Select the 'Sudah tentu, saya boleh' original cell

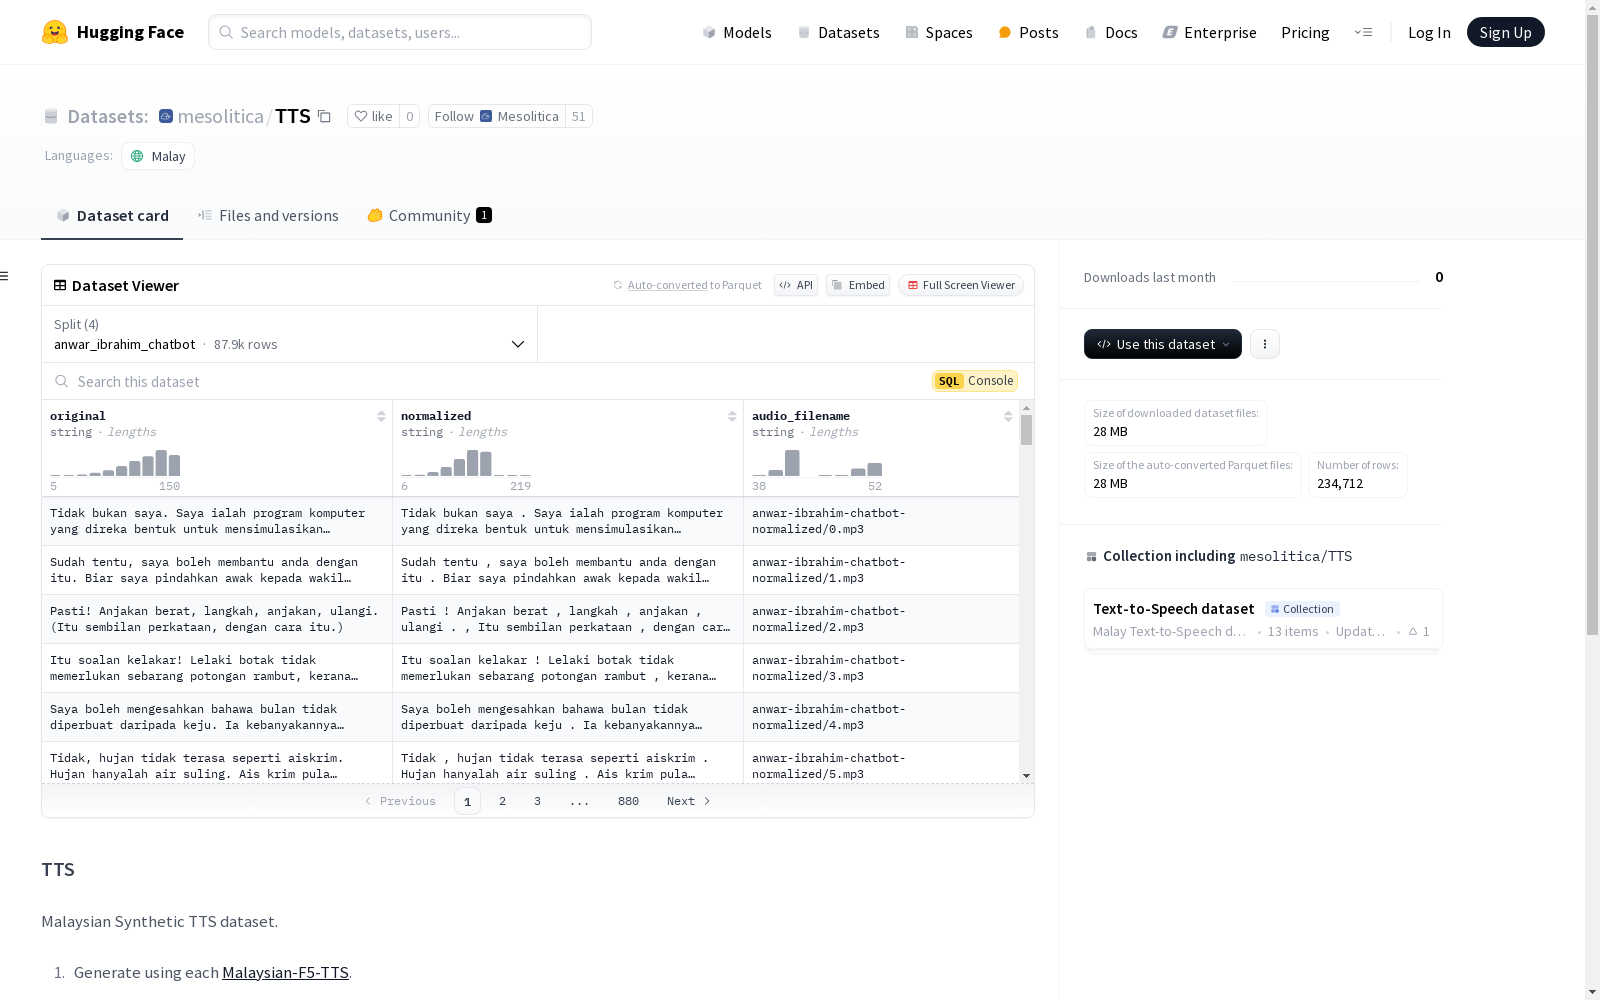pos(217,570)
